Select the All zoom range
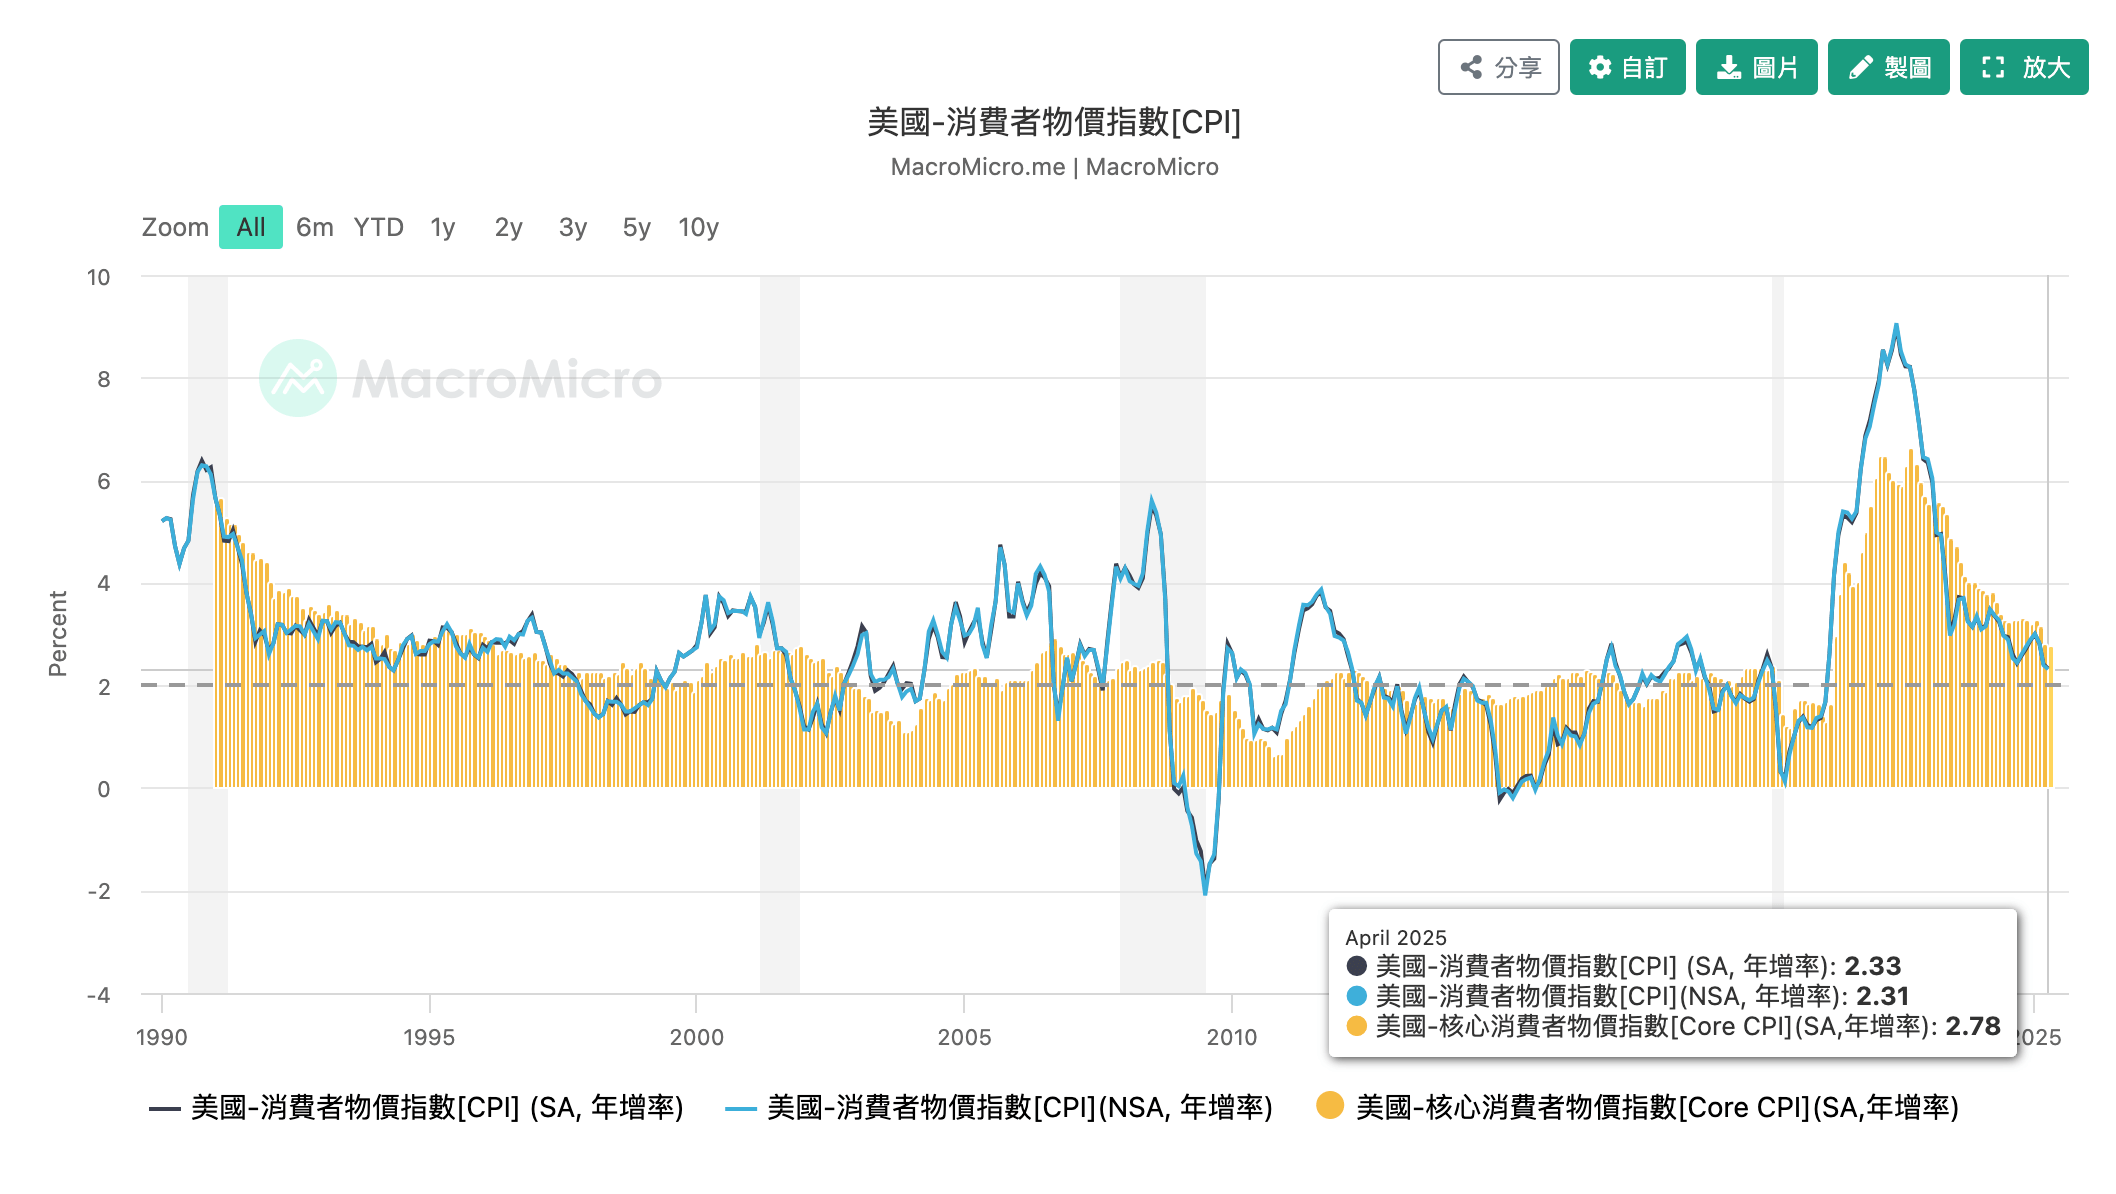 [x=251, y=227]
